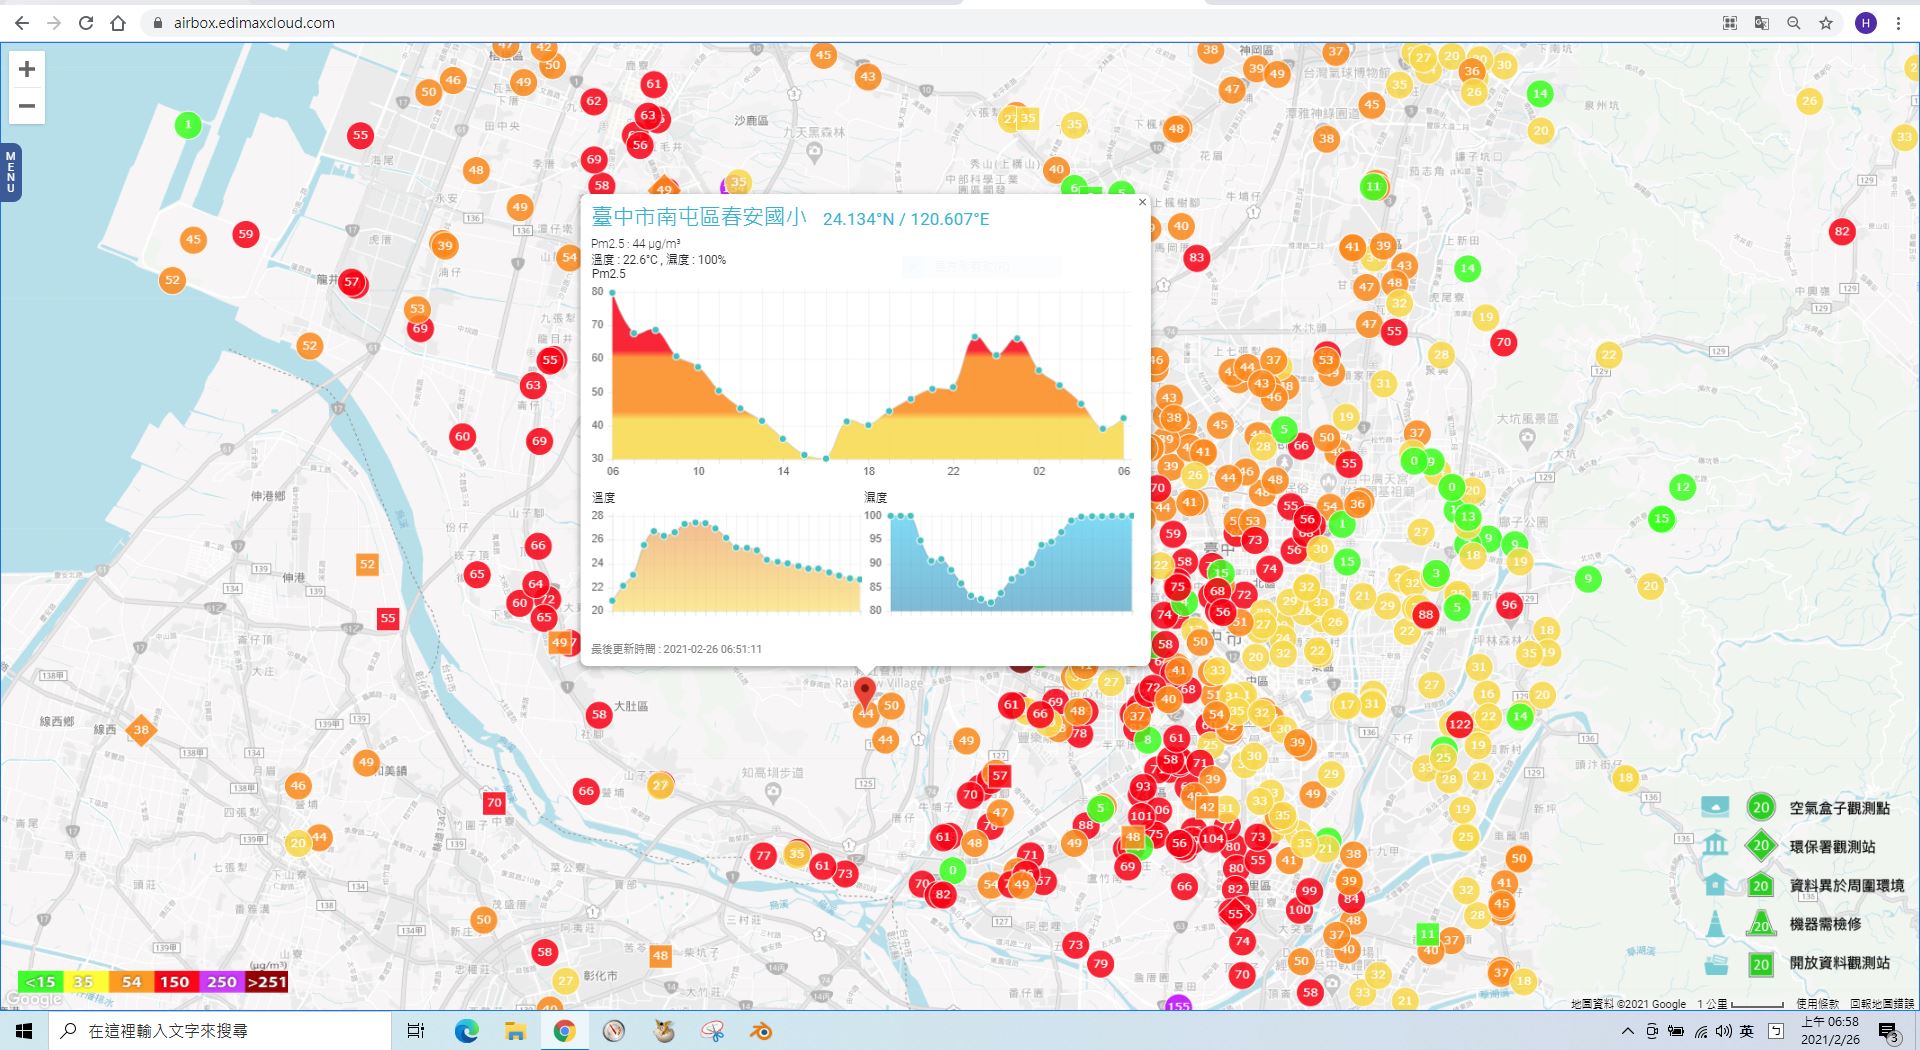Open the Windows Start menu
Screen dimensions: 1920x1050
24,1031
